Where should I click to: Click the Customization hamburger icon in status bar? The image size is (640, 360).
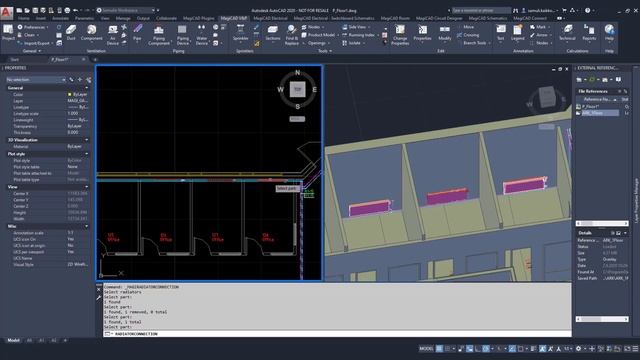(x=635, y=349)
